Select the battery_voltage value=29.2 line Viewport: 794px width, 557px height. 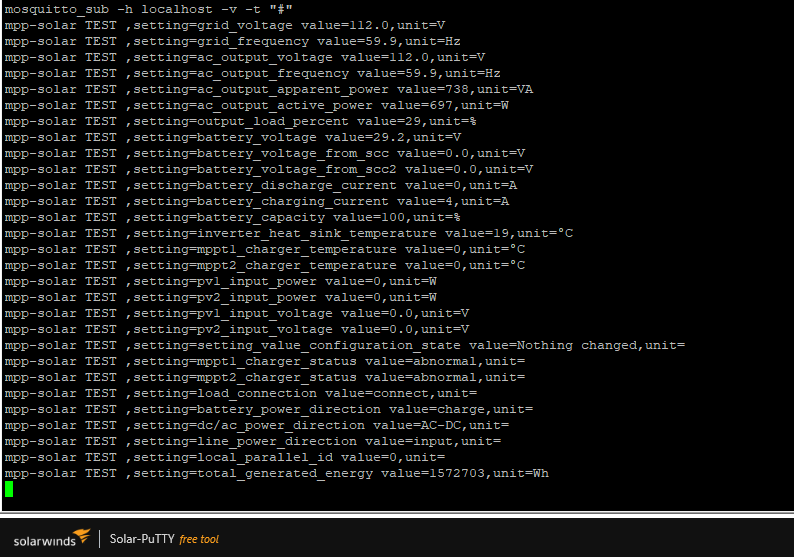pos(233,137)
